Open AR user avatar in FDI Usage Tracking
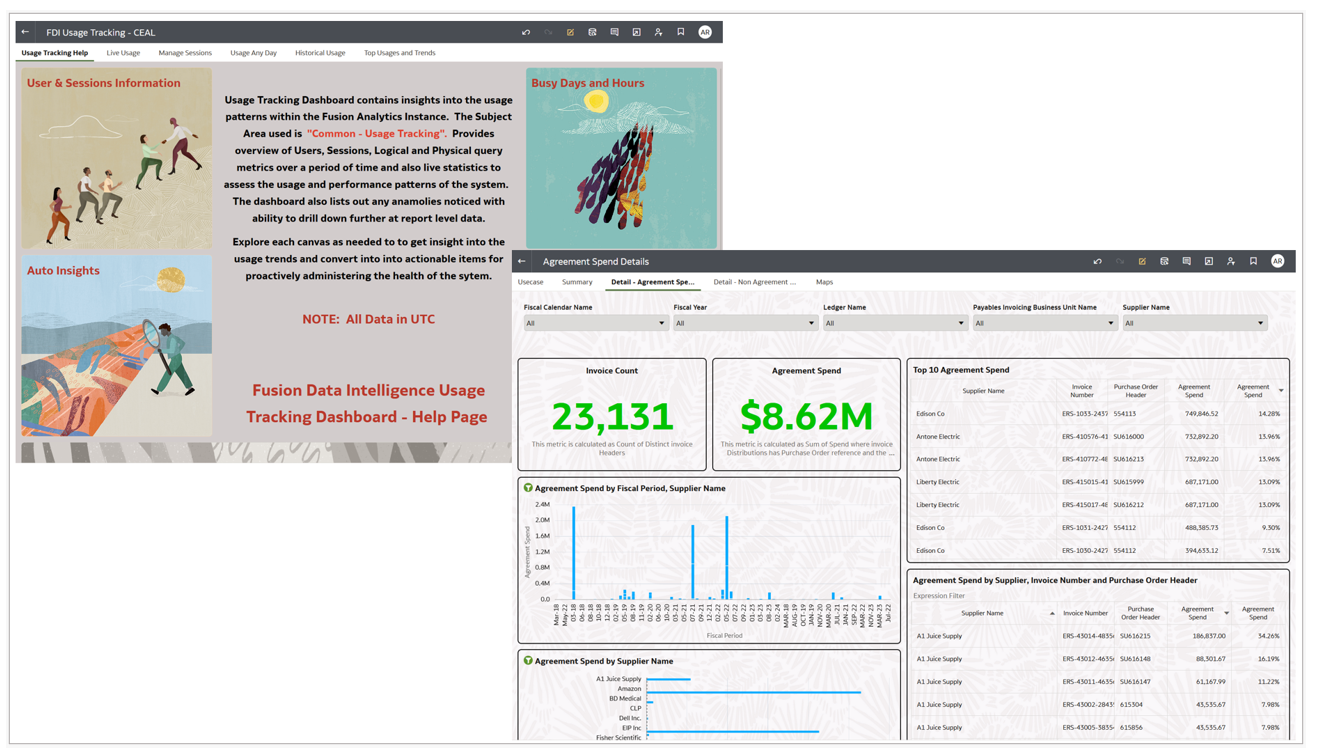Screen dimensions: 1319x755 coord(705,32)
